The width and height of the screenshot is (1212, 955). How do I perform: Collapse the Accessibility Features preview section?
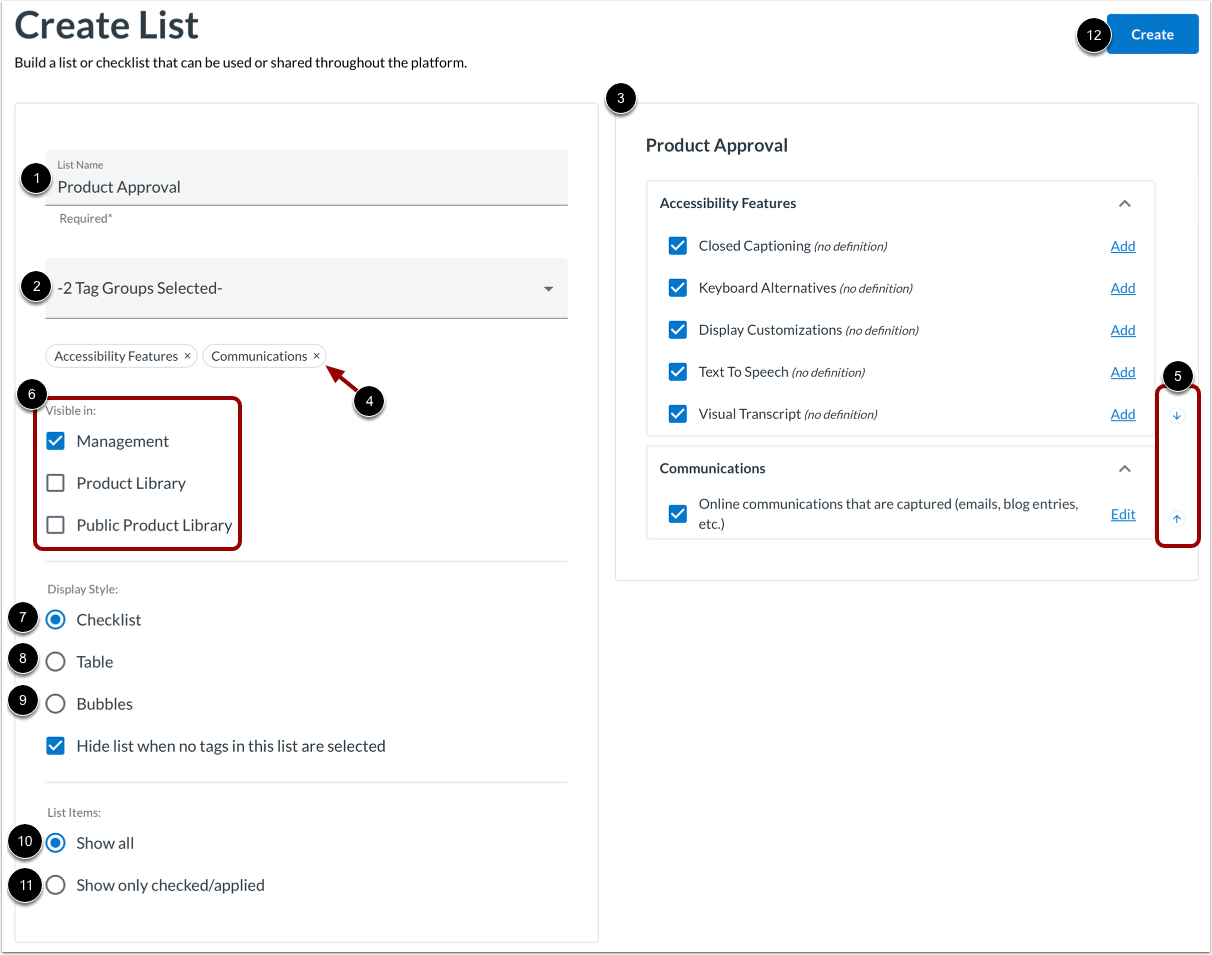pos(1124,203)
